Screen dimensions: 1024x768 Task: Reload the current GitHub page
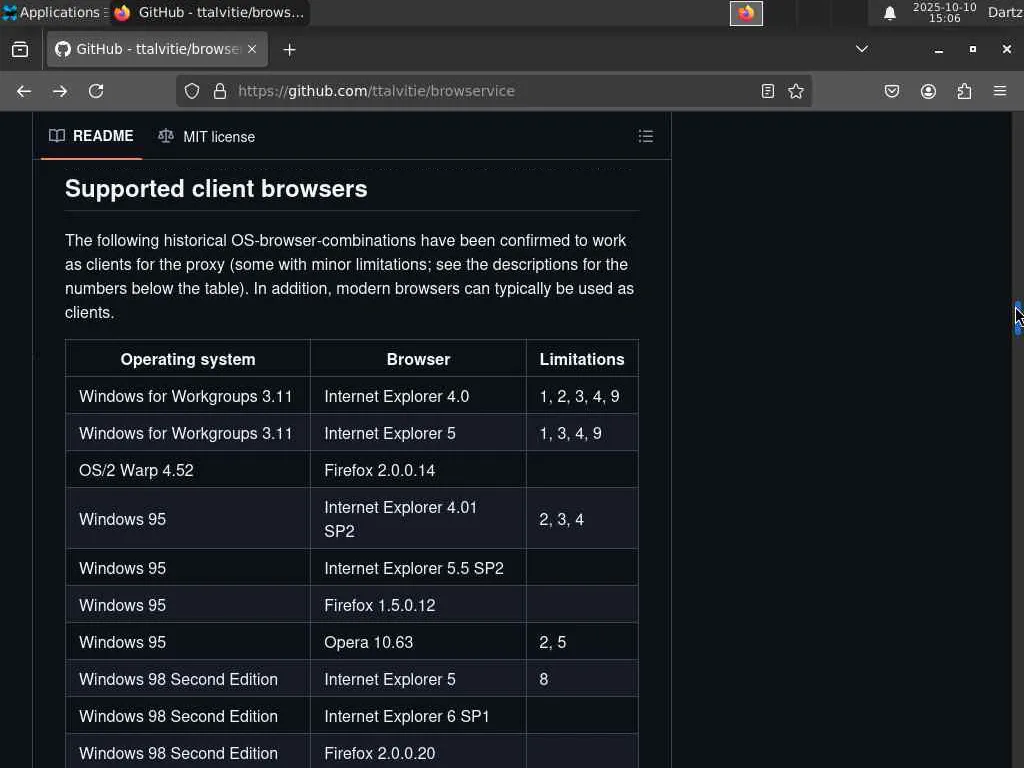coord(96,91)
